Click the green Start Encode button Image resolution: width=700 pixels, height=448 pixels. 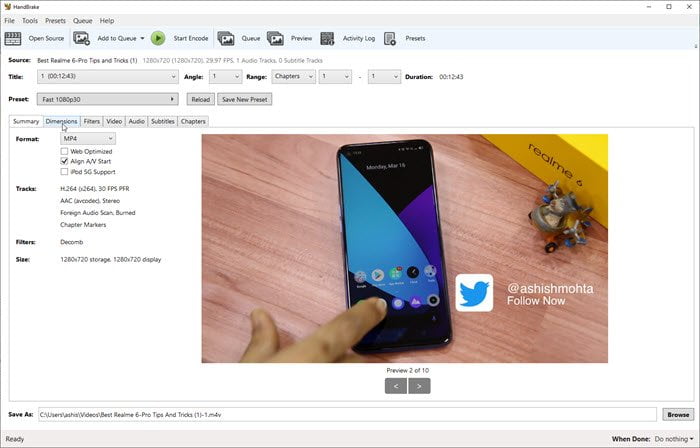(x=158, y=38)
